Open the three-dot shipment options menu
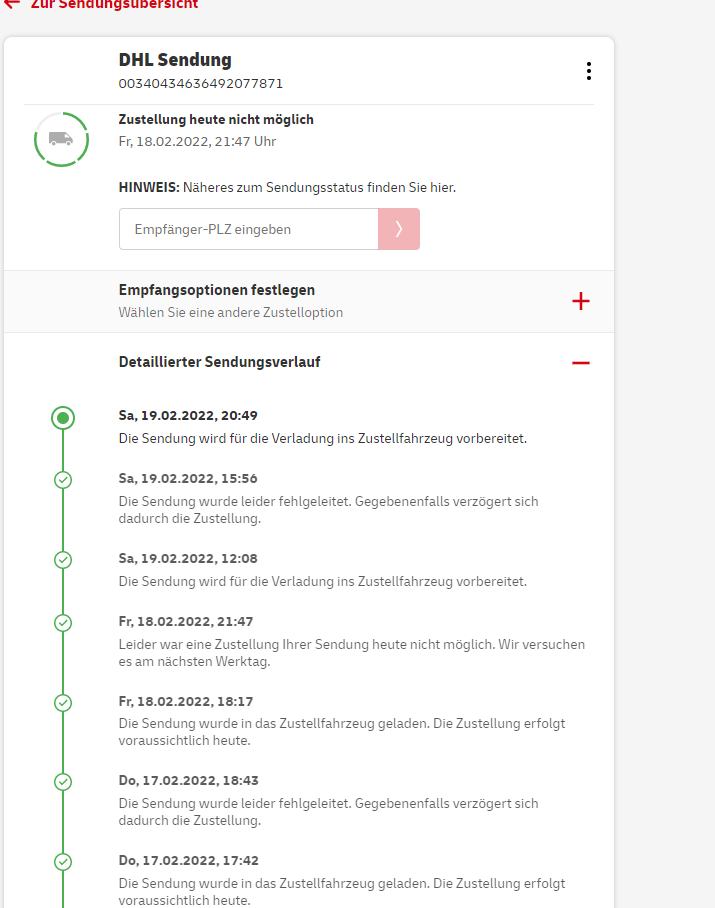 coord(588,71)
